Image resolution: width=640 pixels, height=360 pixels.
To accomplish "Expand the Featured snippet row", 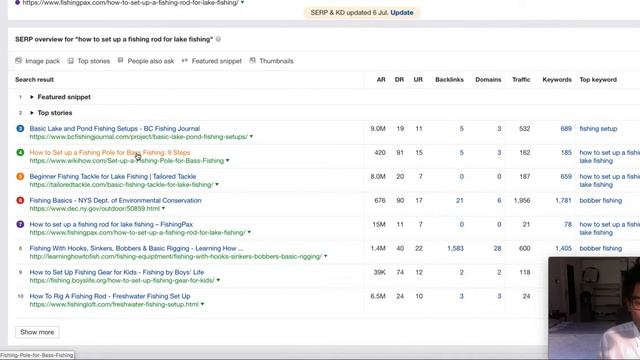I will [x=32, y=97].
